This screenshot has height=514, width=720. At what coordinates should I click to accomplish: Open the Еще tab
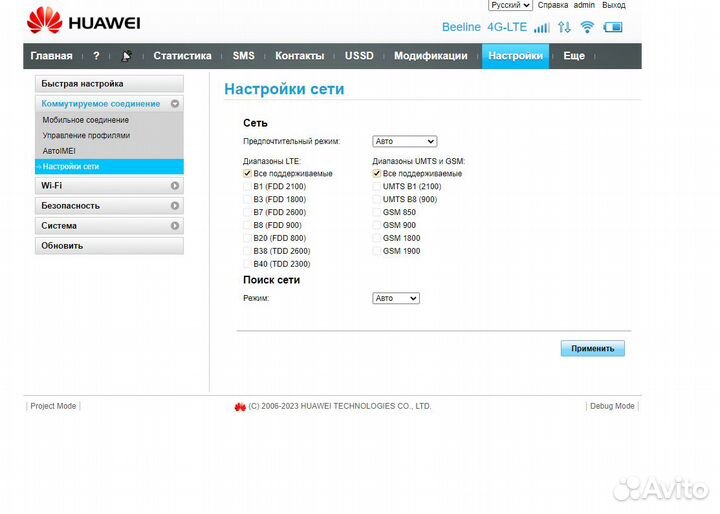574,56
